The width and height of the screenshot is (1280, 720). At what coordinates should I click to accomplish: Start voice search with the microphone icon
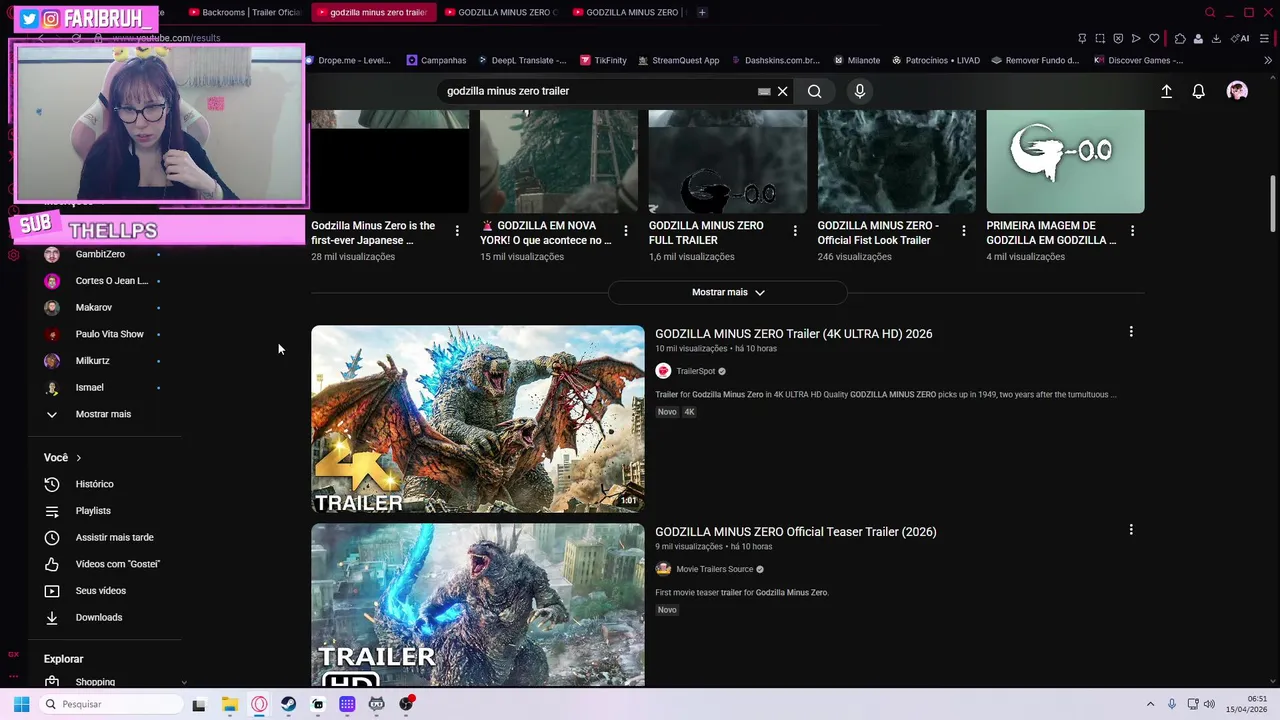(859, 91)
